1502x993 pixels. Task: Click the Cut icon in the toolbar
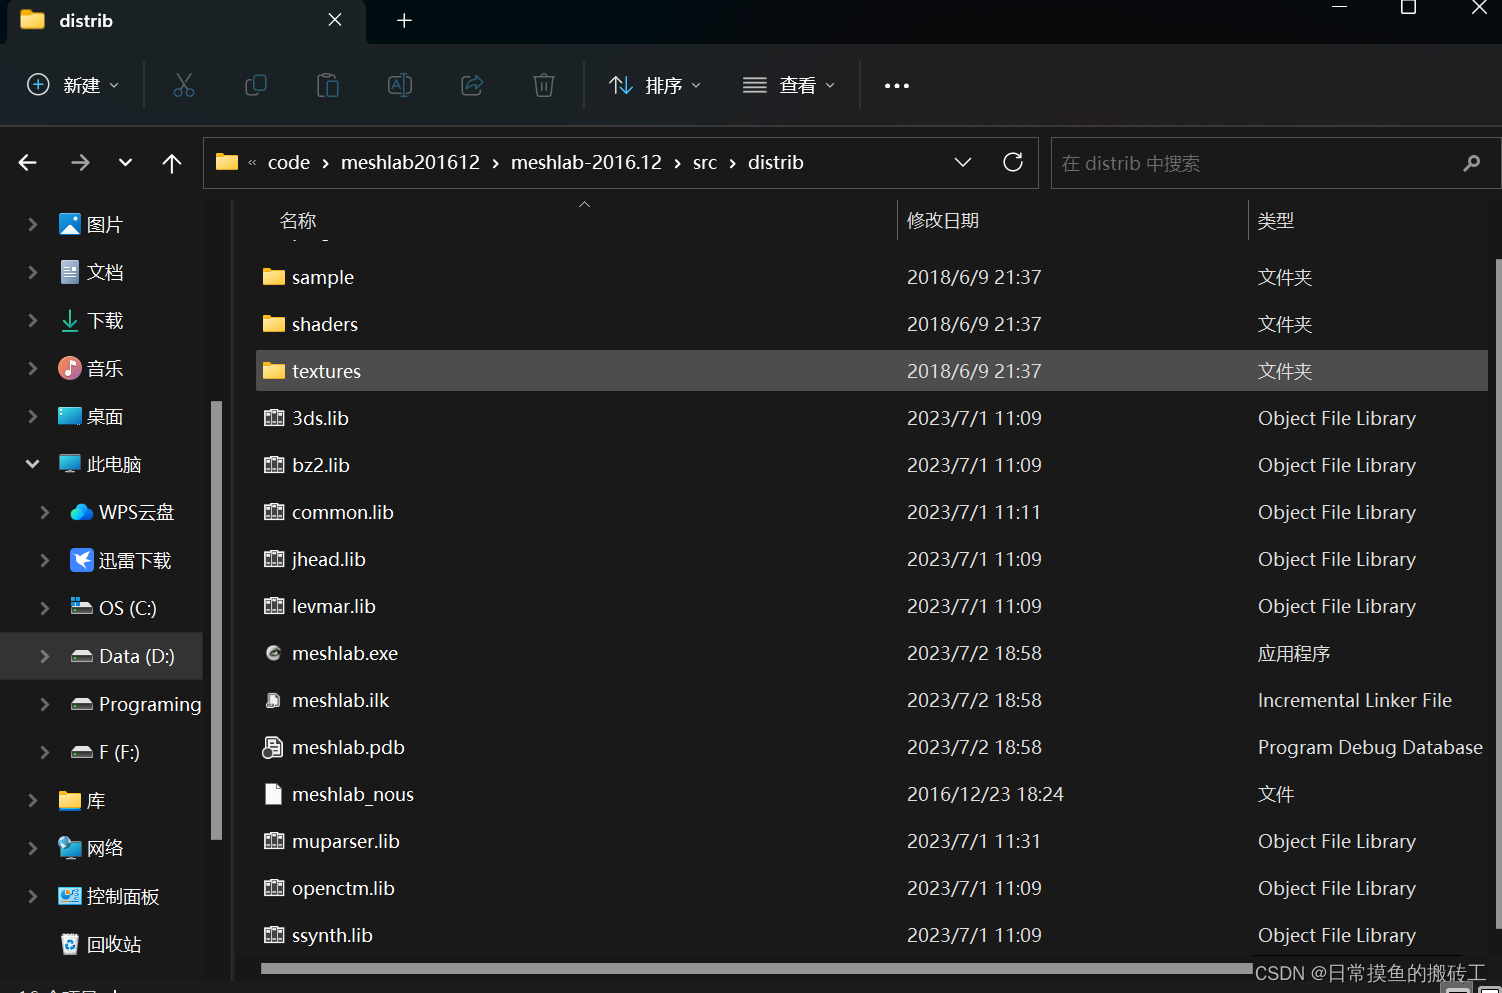tap(184, 85)
